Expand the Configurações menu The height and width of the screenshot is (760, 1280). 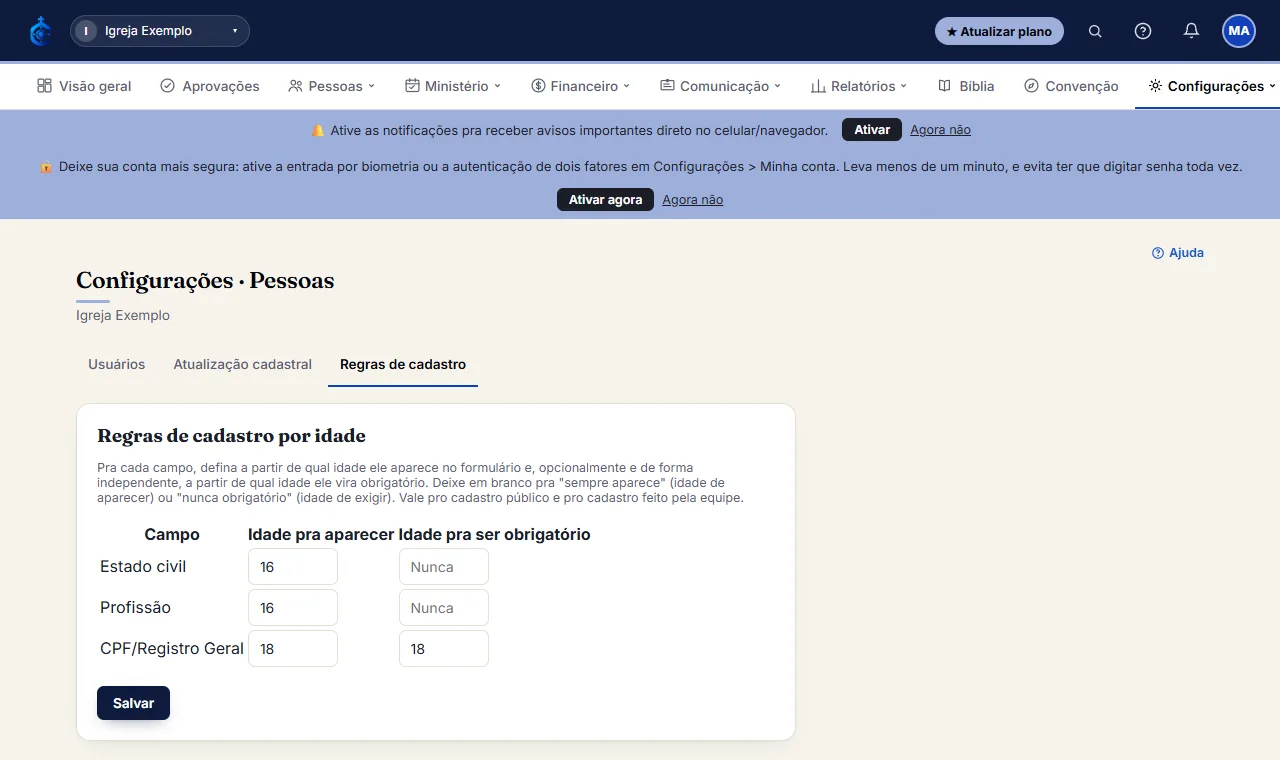click(1213, 86)
